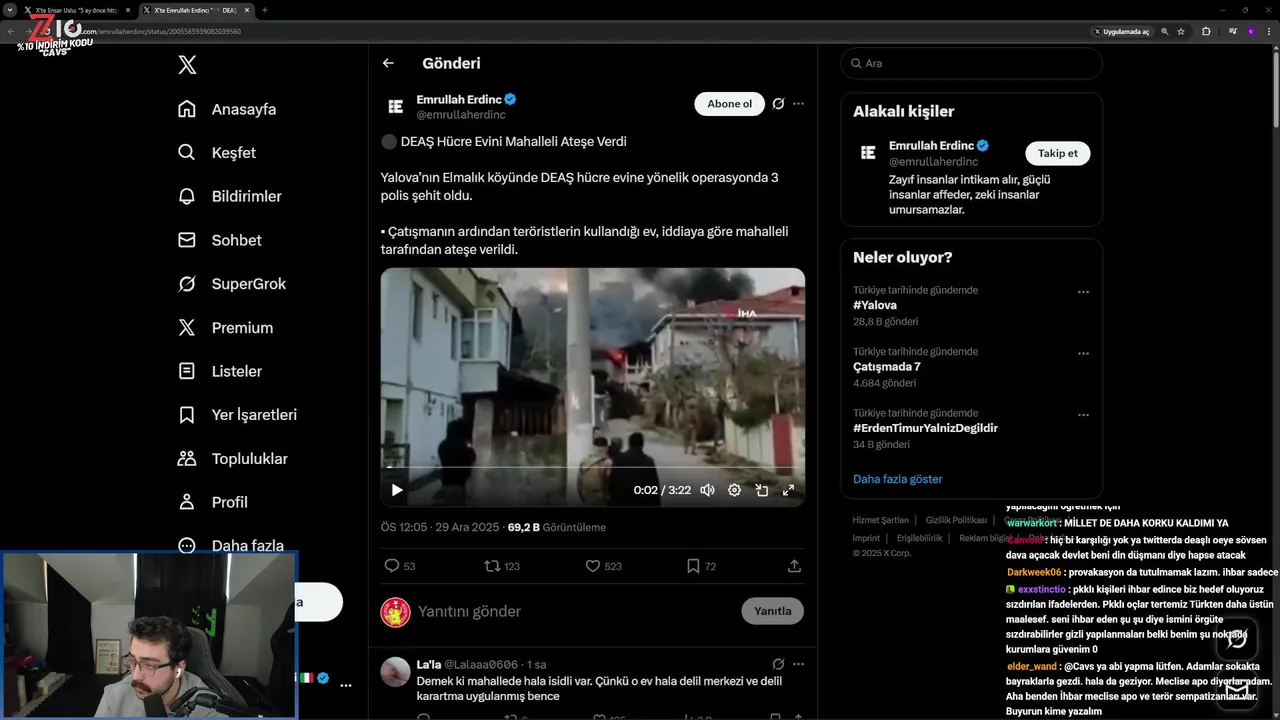Enter fullscreen on the video
This screenshot has height=720, width=1280.
[788, 490]
